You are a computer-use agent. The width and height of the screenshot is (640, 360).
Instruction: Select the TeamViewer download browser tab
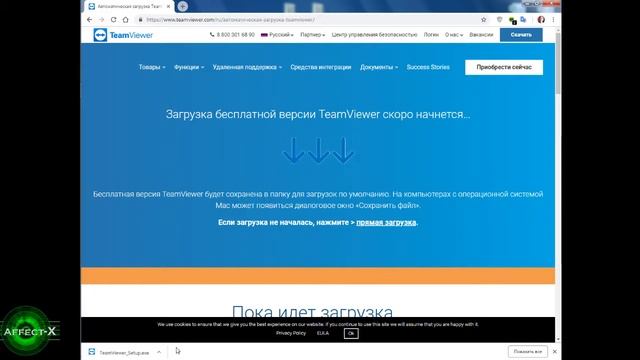129,7
